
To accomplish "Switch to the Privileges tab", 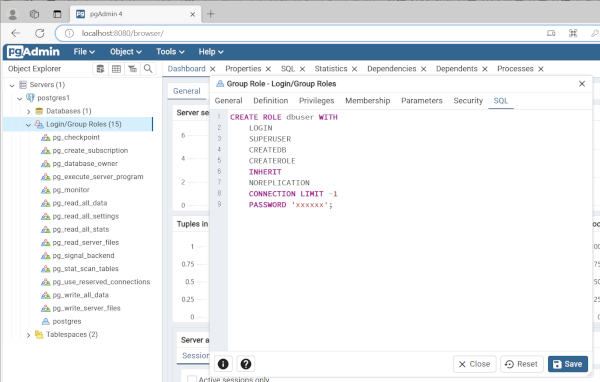I will 316,101.
